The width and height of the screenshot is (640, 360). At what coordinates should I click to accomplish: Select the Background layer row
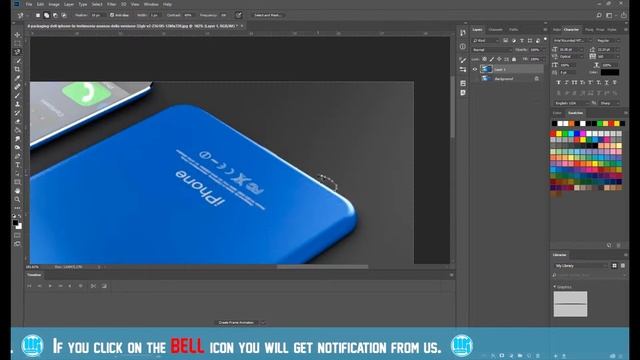[x=507, y=79]
